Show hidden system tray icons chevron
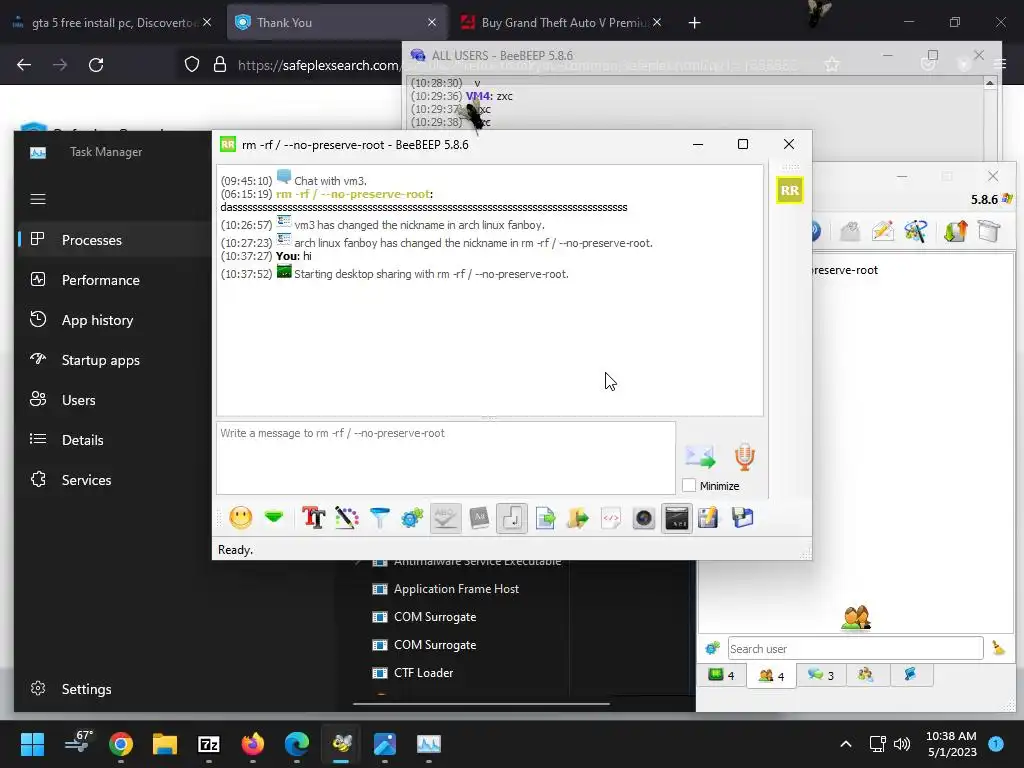Viewport: 1024px width, 768px height. coord(846,744)
